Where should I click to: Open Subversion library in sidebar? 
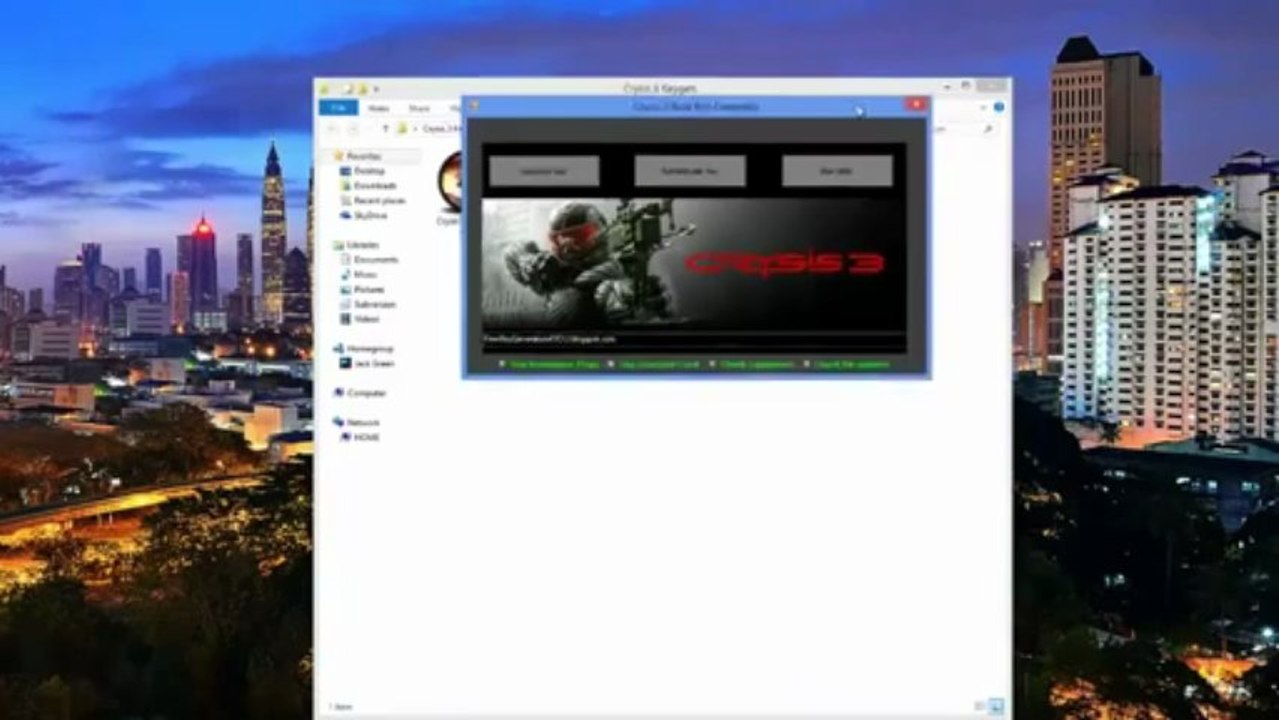(375, 304)
